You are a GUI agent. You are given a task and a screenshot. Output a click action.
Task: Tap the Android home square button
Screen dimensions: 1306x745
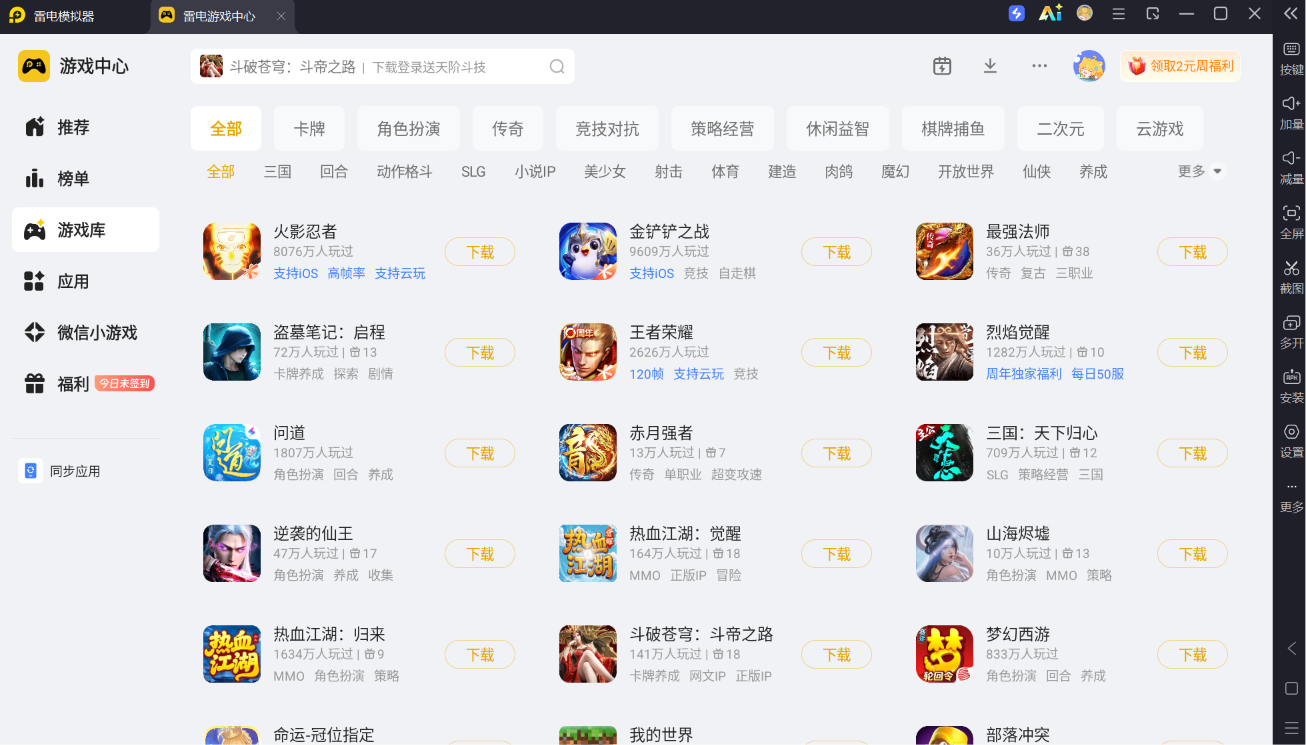coord(1291,688)
